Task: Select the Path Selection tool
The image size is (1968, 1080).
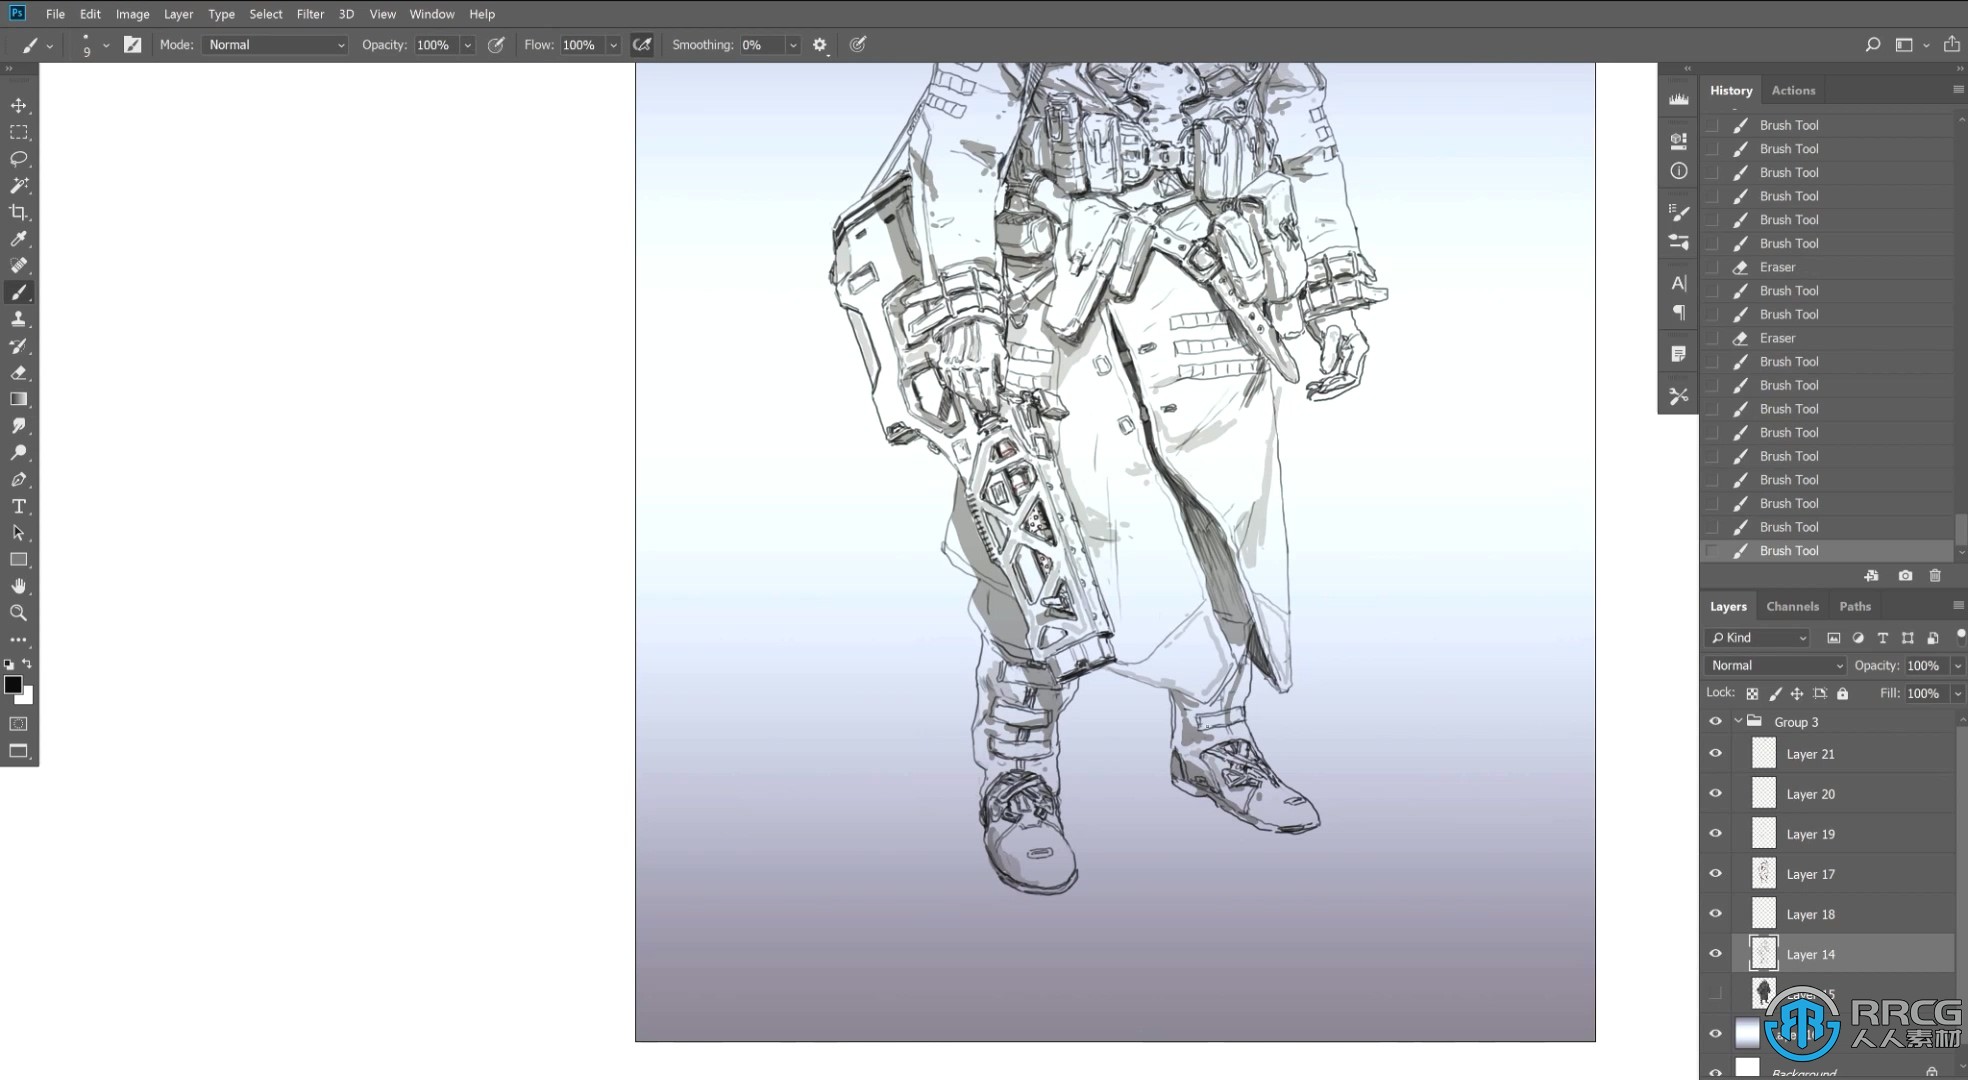Action: click(18, 533)
